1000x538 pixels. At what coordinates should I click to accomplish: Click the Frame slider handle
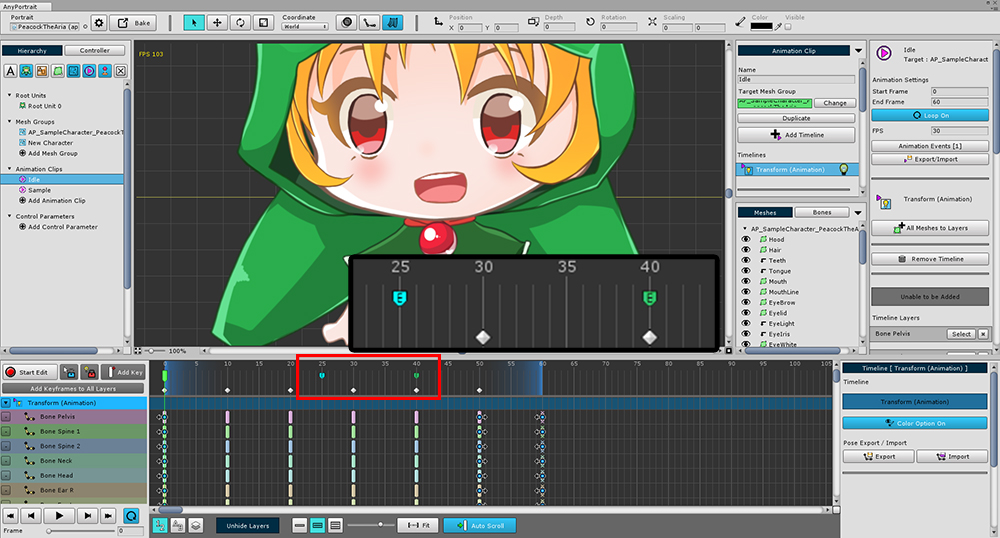coord(48,530)
